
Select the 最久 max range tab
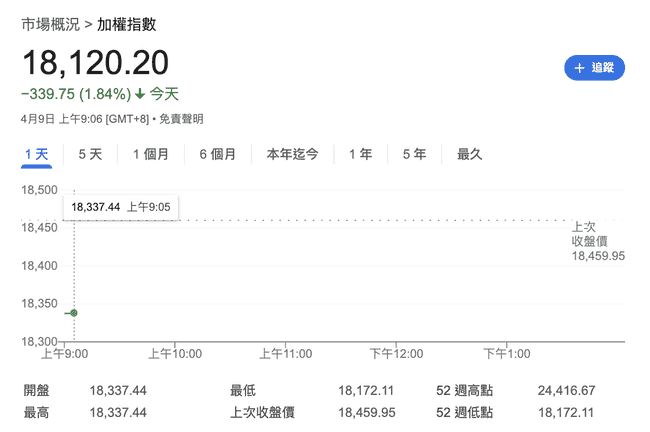[x=470, y=155]
